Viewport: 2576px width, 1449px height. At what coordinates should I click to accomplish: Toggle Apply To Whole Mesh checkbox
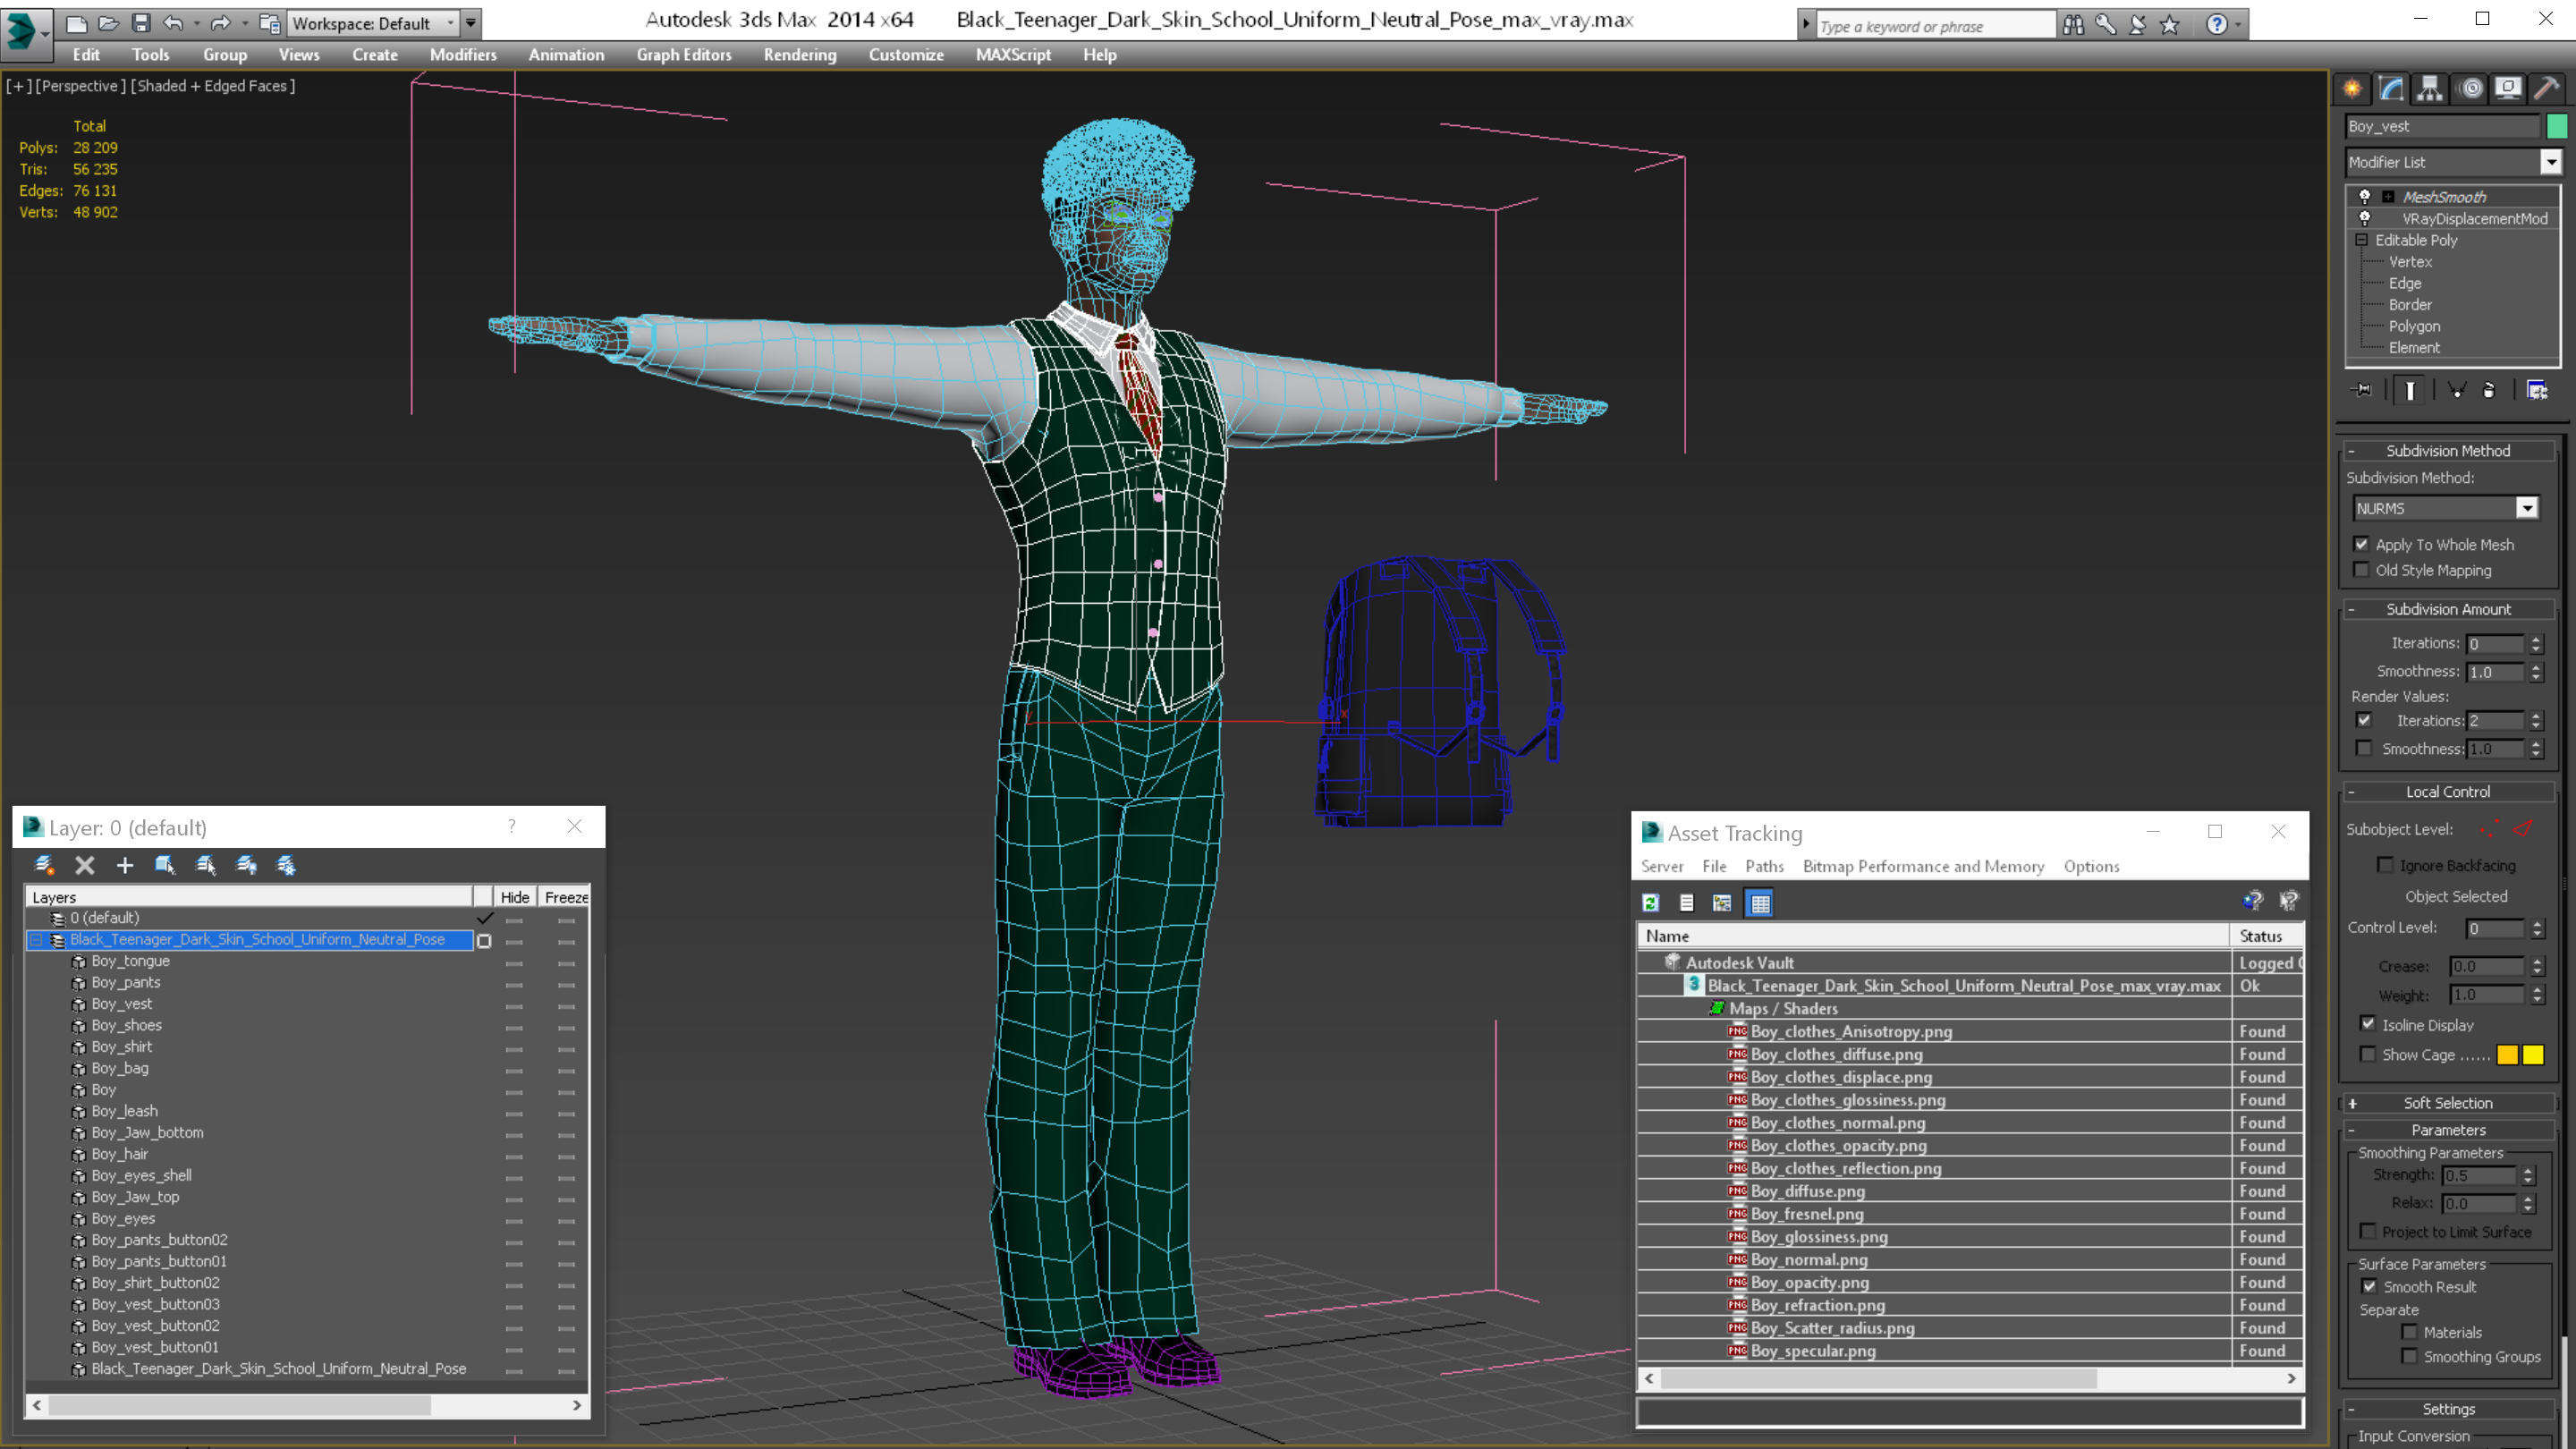[2362, 544]
